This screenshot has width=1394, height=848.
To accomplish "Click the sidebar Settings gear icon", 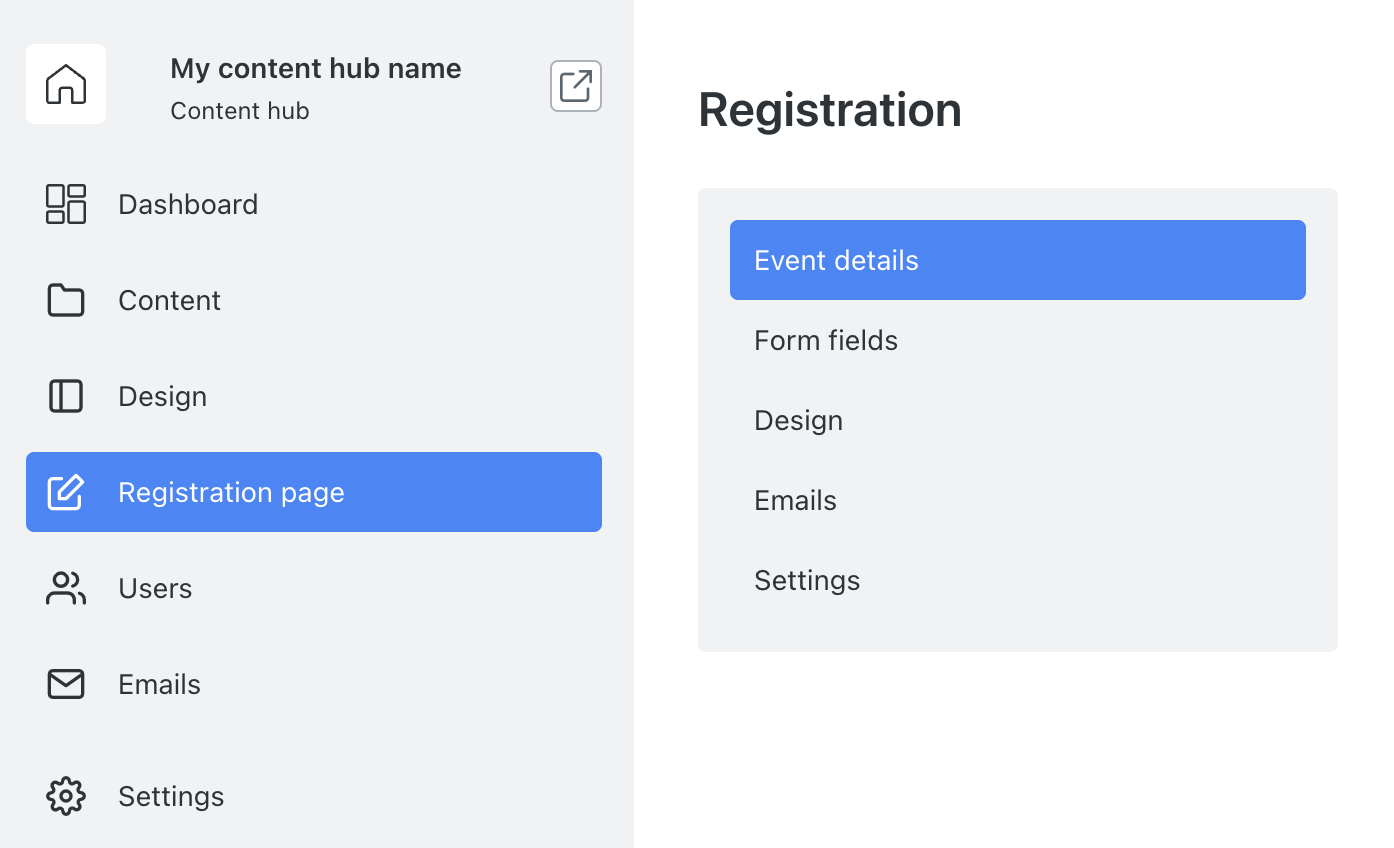I will click(x=66, y=796).
